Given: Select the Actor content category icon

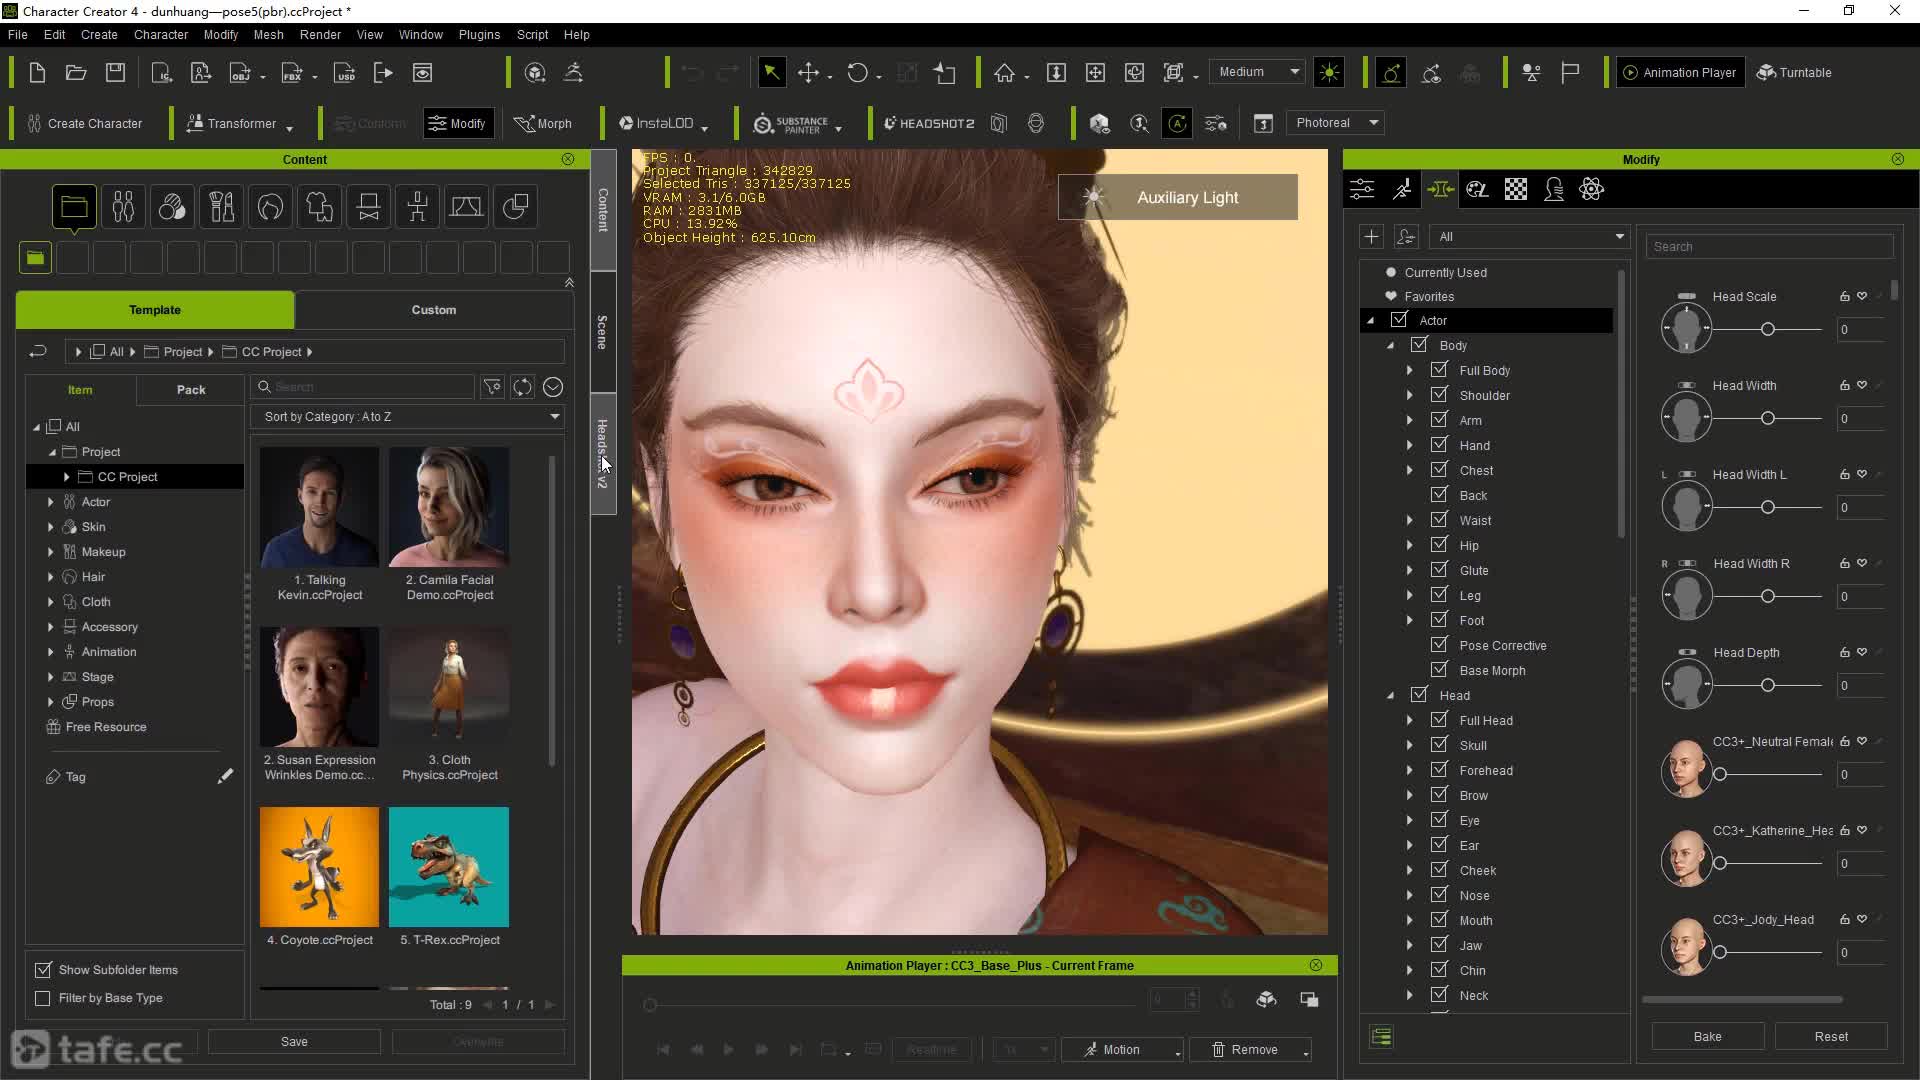Looking at the screenshot, I should [123, 207].
